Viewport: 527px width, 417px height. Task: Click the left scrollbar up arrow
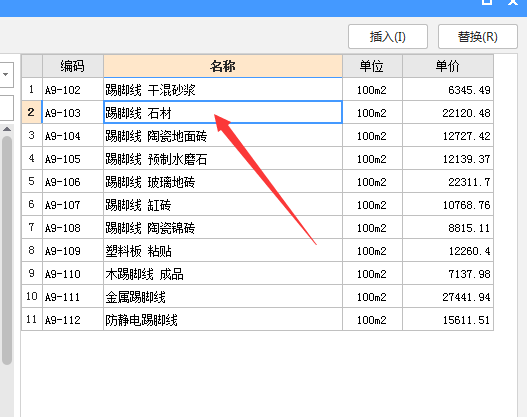(x=7, y=129)
